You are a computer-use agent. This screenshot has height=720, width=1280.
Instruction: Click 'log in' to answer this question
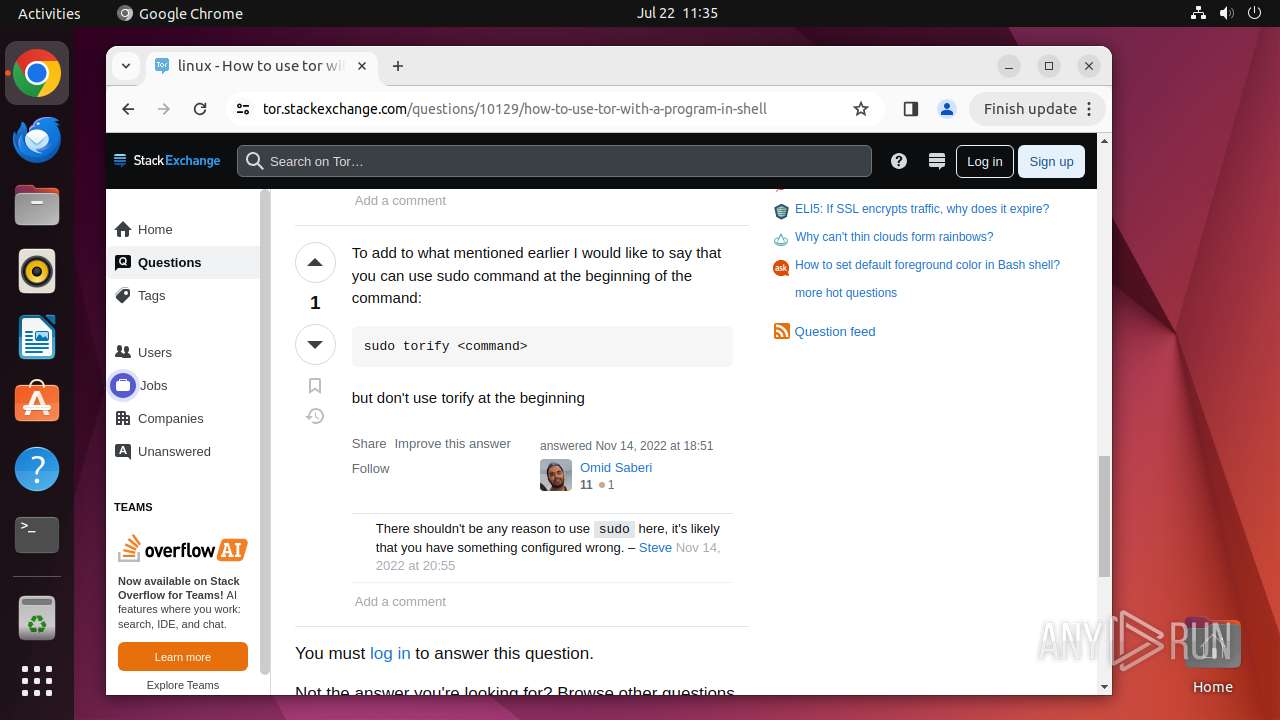click(x=390, y=653)
